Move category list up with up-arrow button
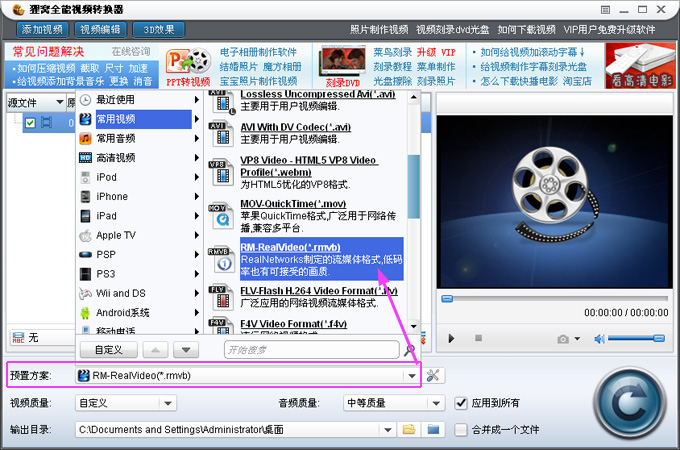680x450 pixels. (155, 349)
